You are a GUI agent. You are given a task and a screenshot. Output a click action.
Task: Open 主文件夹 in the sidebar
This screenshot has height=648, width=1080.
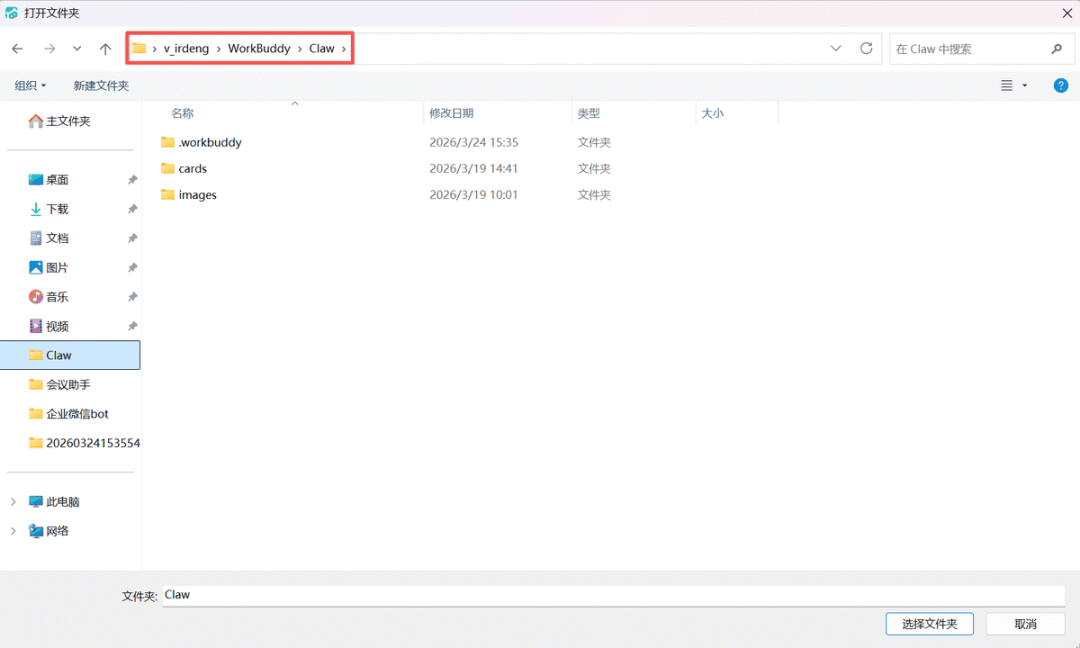point(68,121)
